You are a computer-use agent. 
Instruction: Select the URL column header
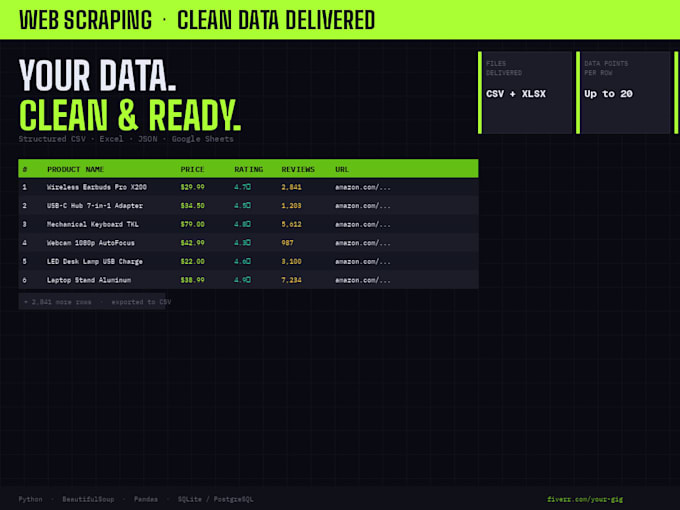[x=342, y=169]
